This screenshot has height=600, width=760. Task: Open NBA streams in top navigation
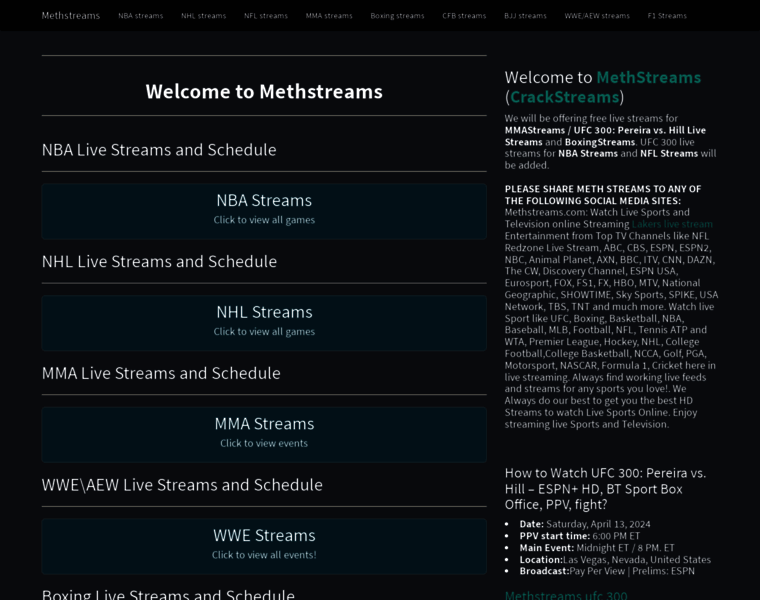[x=141, y=16]
